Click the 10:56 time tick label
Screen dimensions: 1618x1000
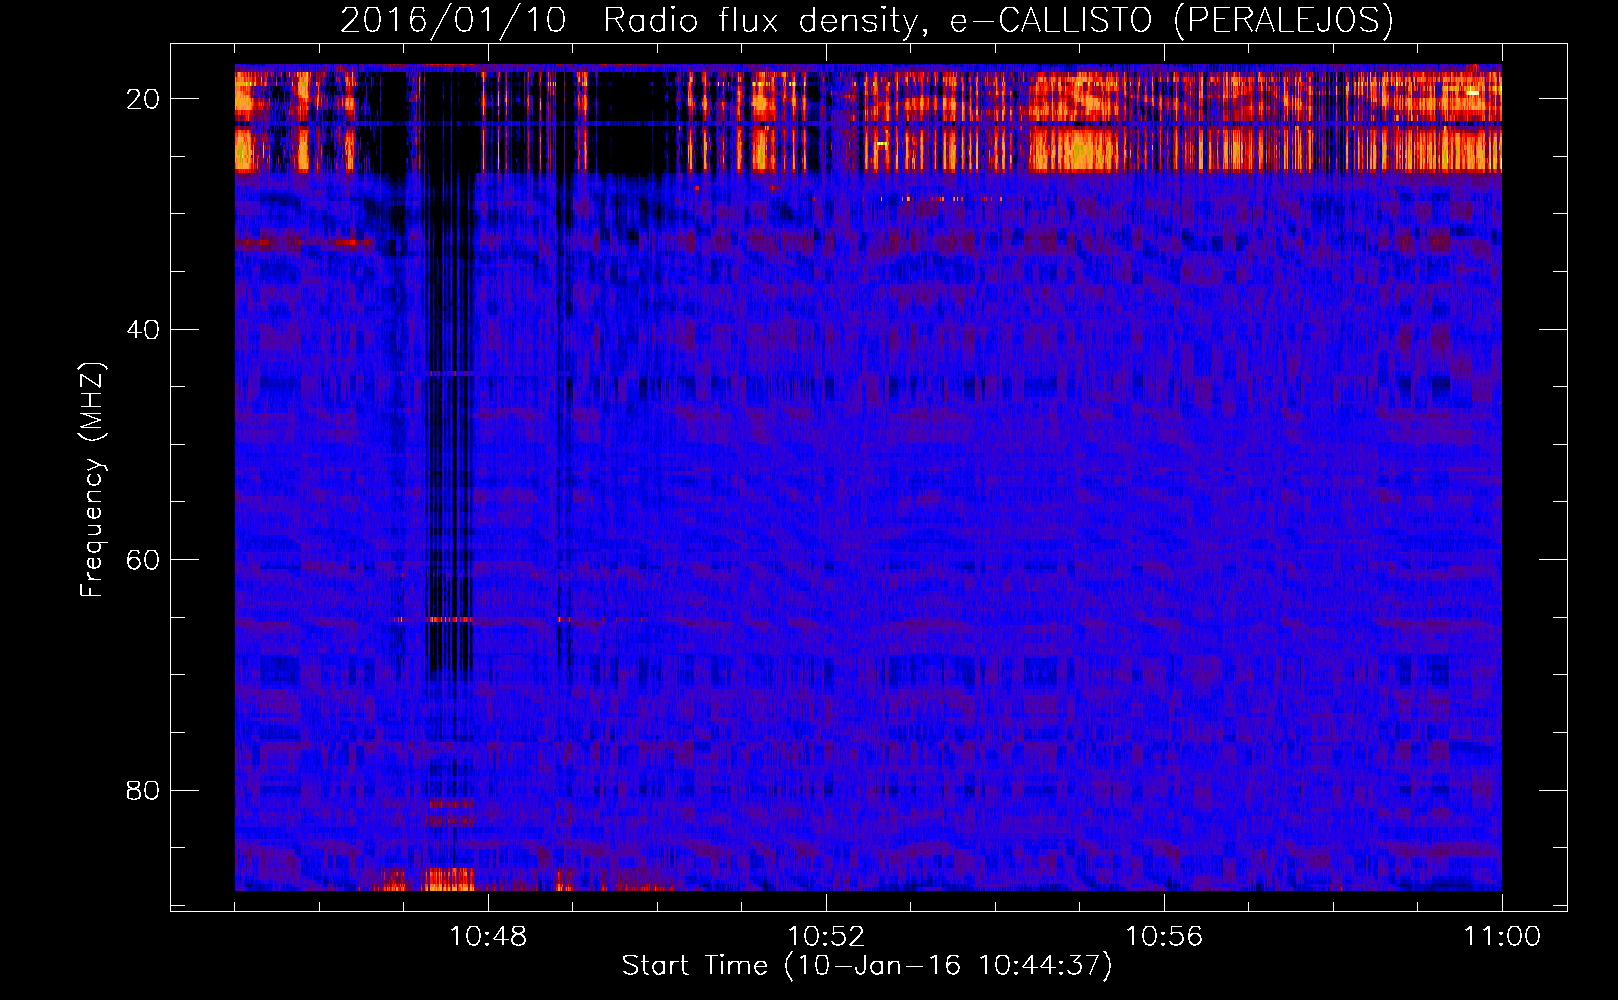(x=1164, y=937)
